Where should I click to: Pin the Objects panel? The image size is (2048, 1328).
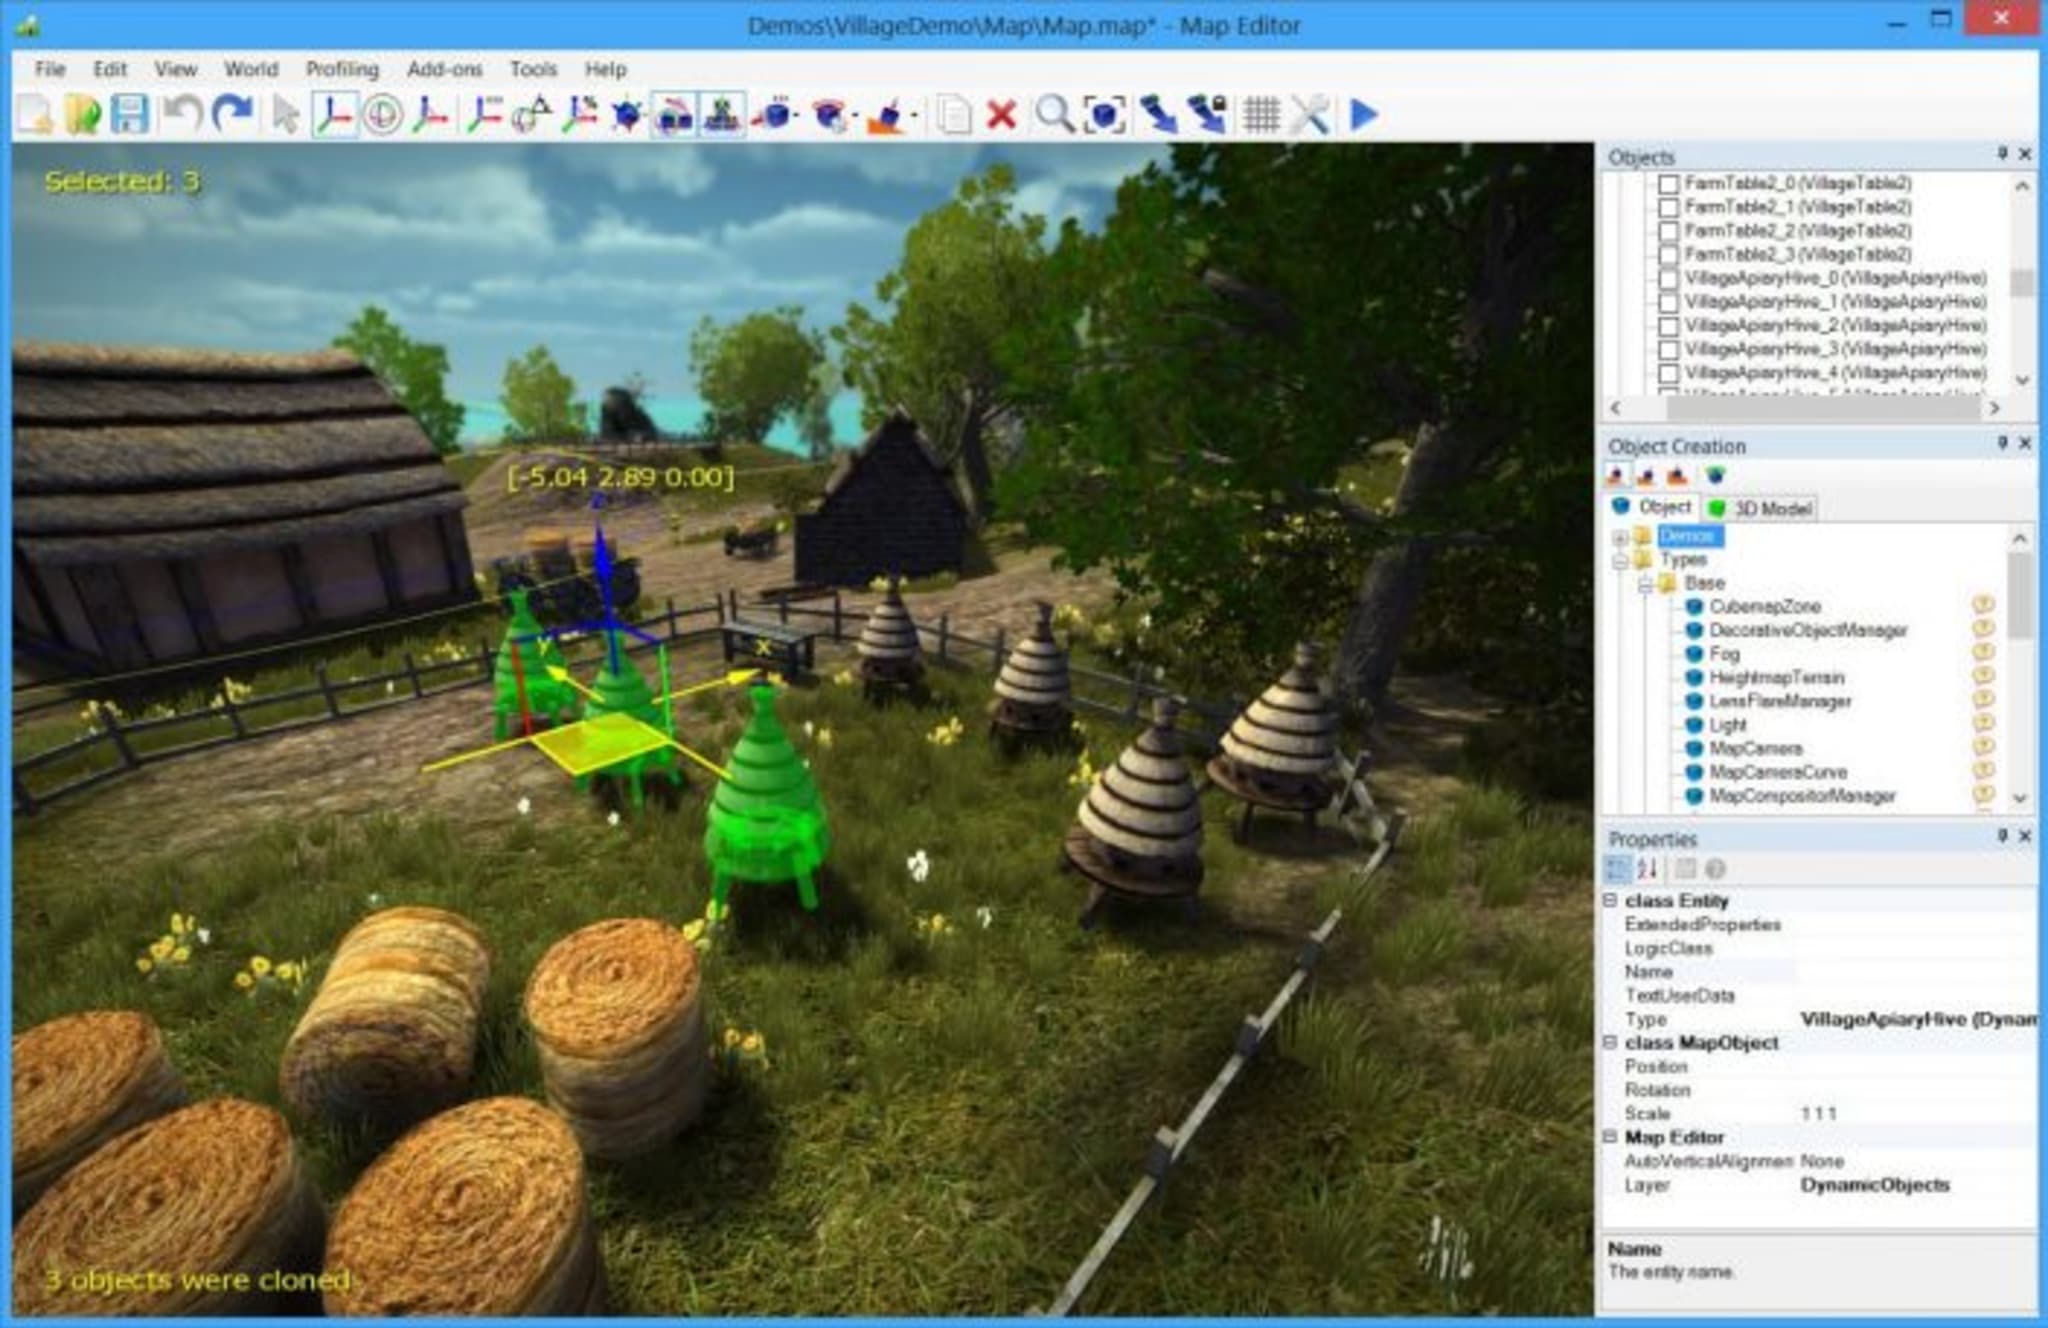[x=2002, y=153]
